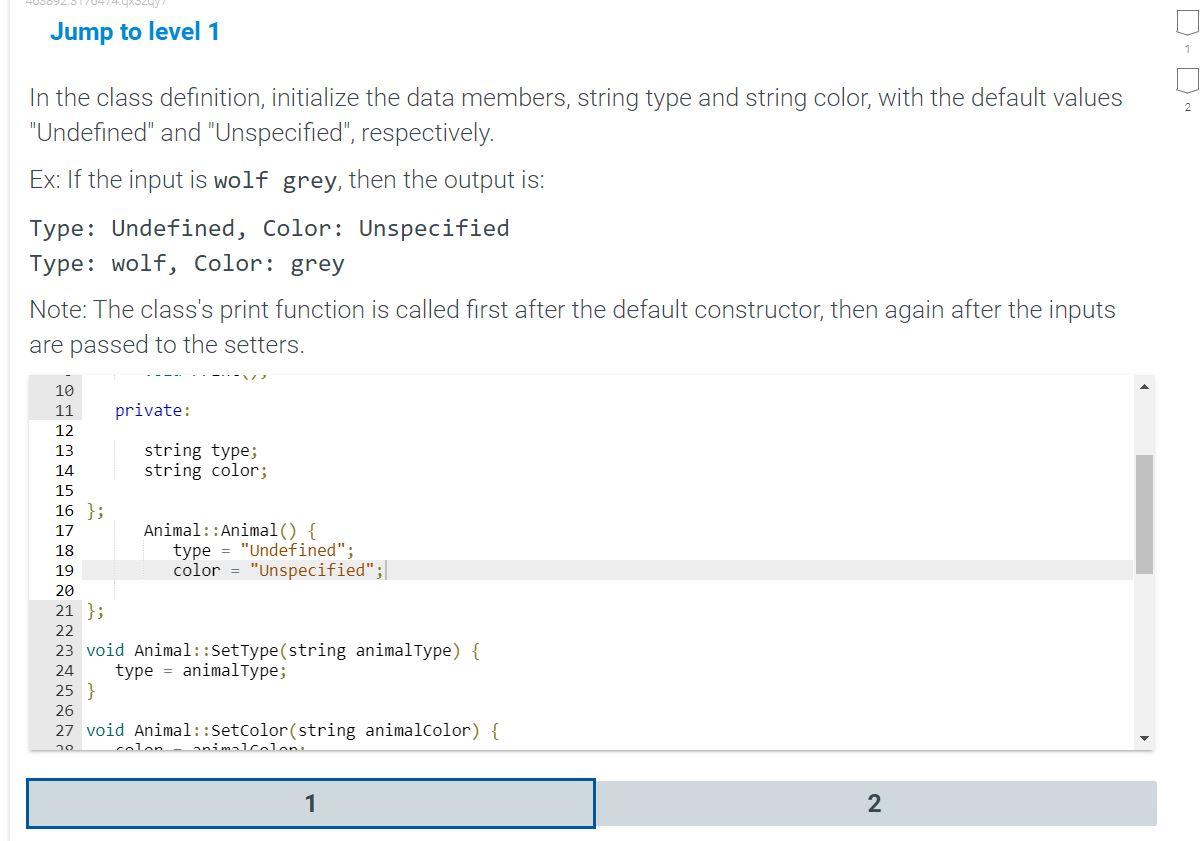Click the level 2 shield badge icon
Screen dimensions: 1204x841
tap(1186, 83)
